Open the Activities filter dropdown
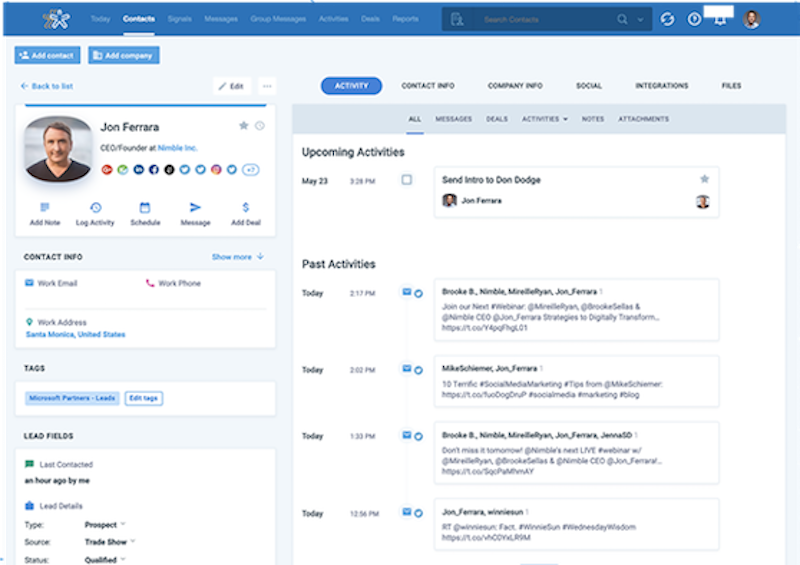The height and width of the screenshot is (565, 800). [x=544, y=119]
